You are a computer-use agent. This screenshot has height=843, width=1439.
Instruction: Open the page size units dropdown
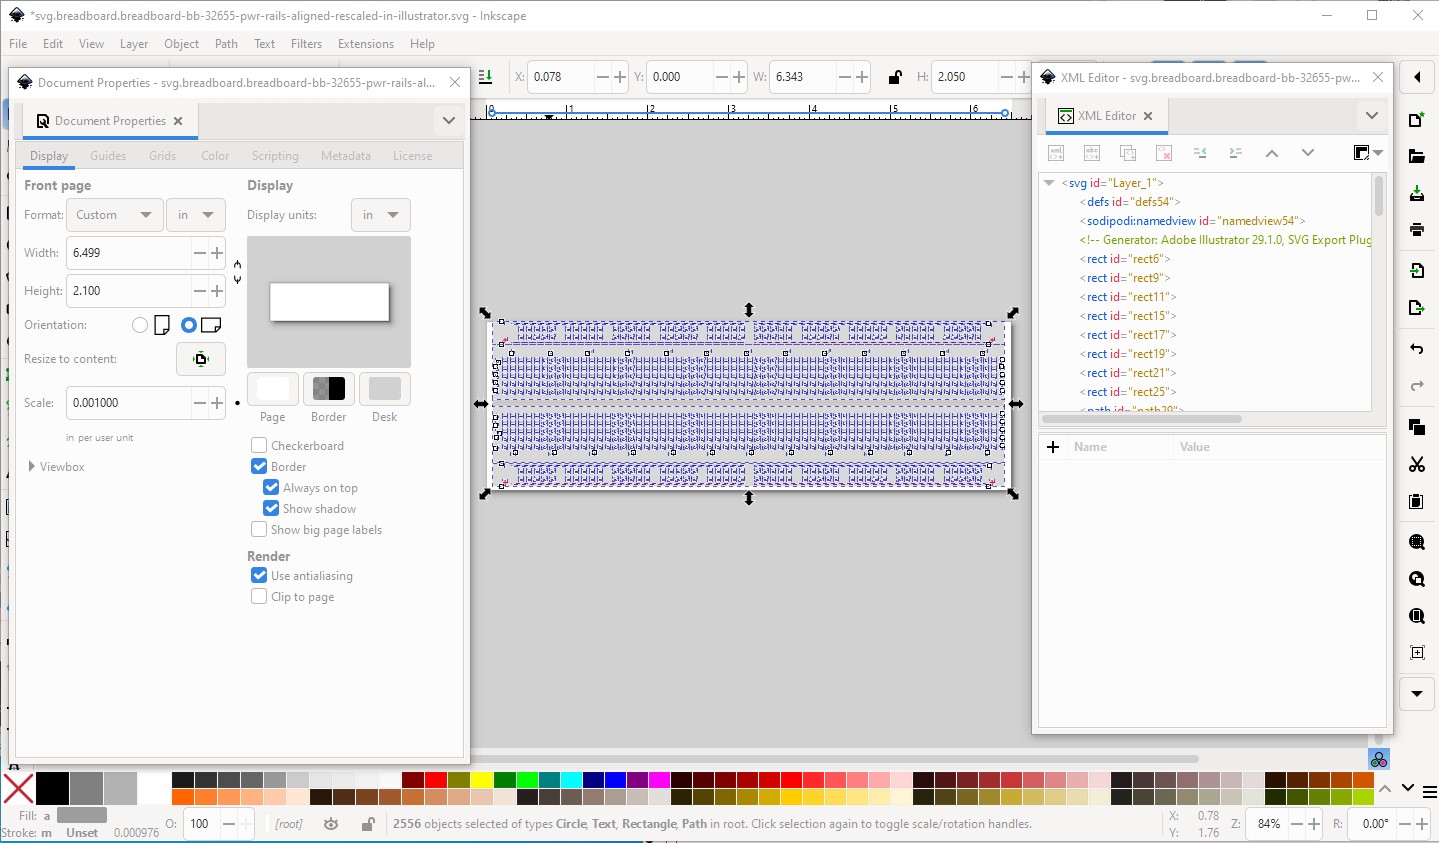click(x=195, y=215)
